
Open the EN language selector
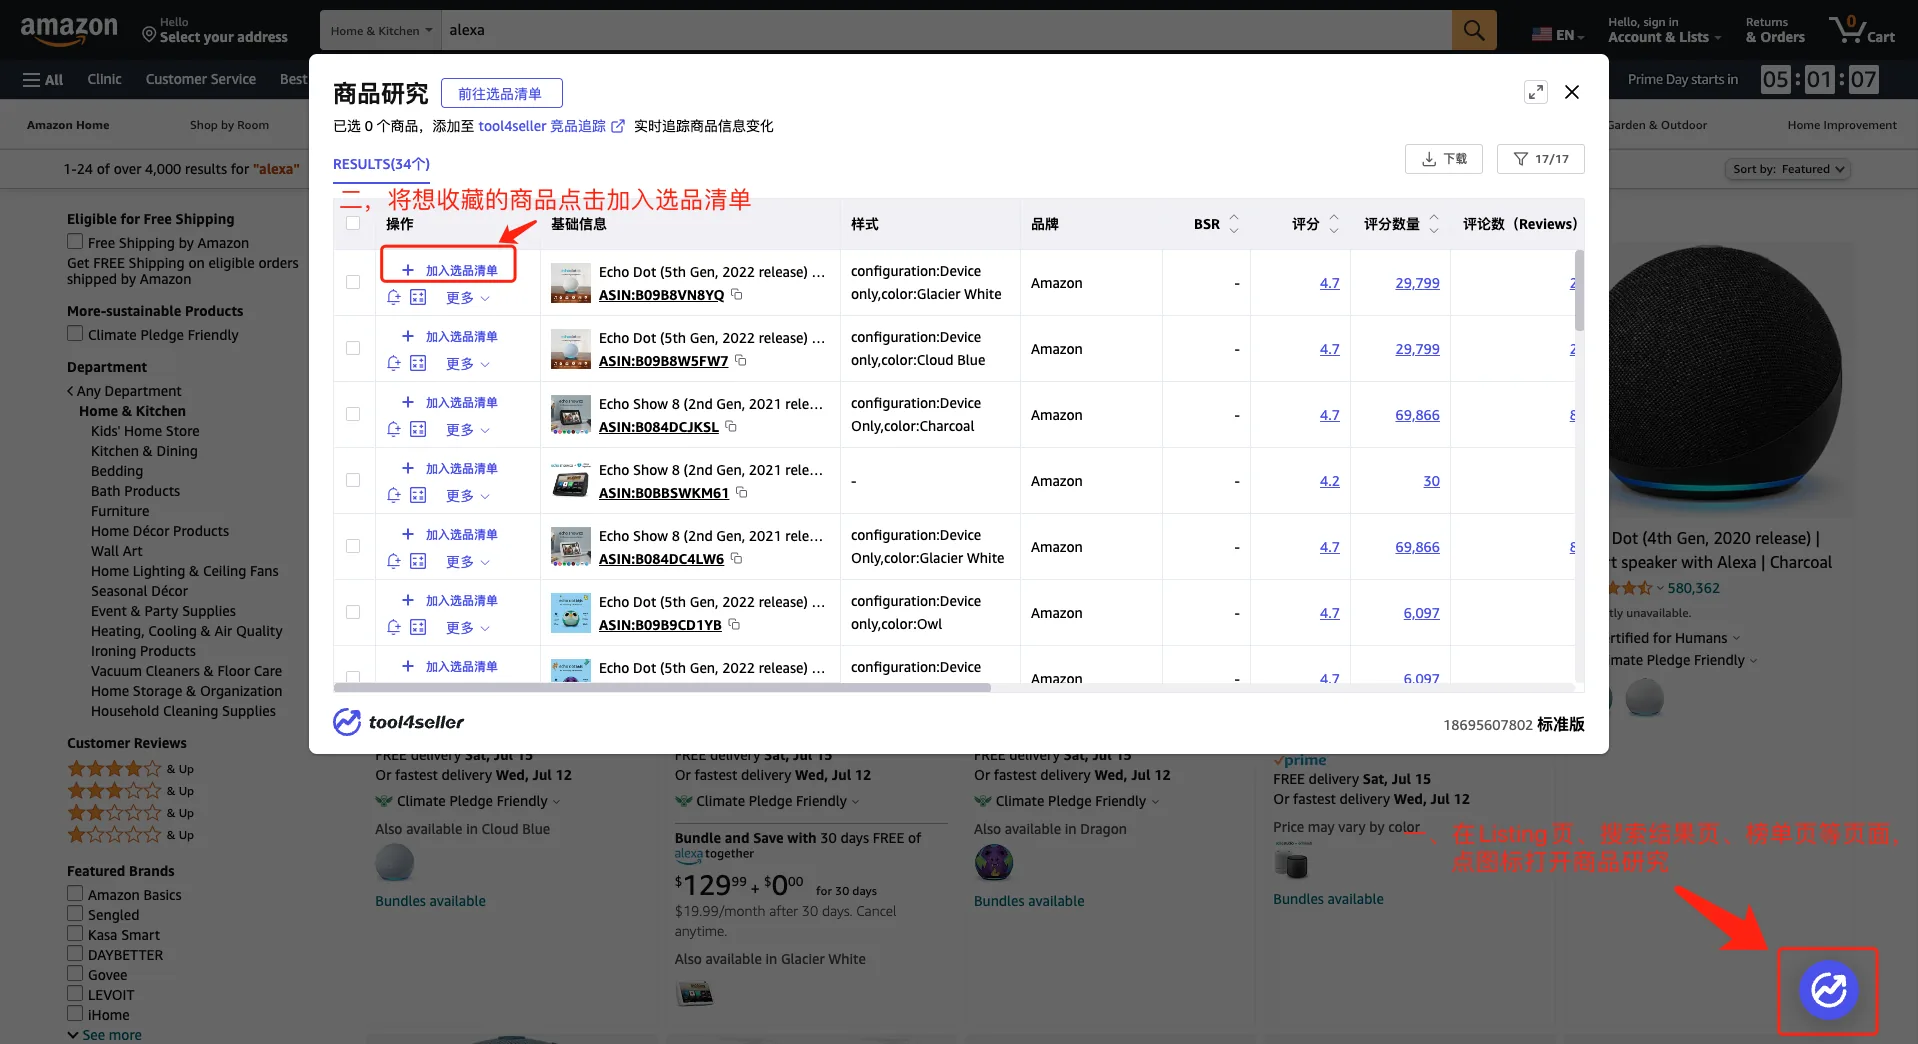[x=1558, y=35]
